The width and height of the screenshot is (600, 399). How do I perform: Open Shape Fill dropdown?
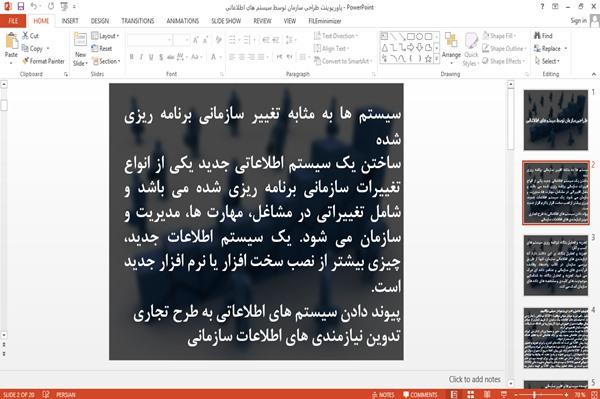(x=499, y=36)
